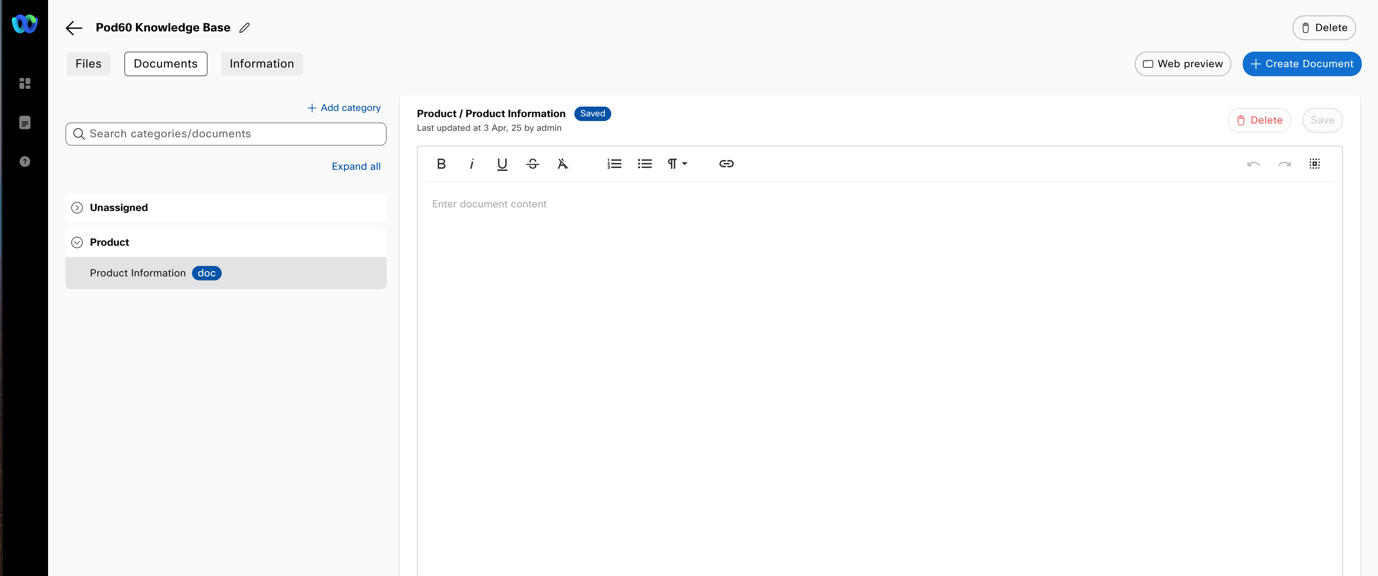Apply italic formatting to text
This screenshot has width=1378, height=576.
[472, 164]
